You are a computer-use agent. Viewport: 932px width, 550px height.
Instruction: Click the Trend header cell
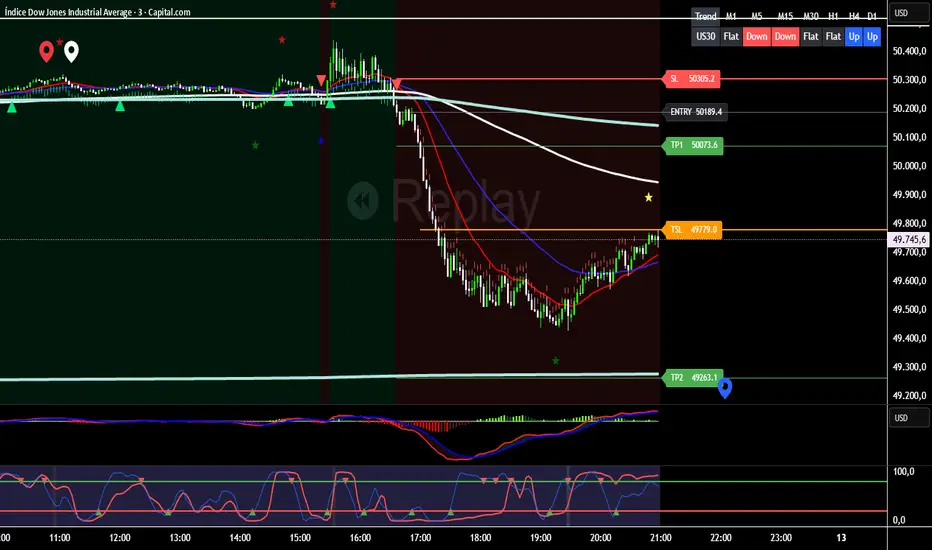[x=706, y=16]
